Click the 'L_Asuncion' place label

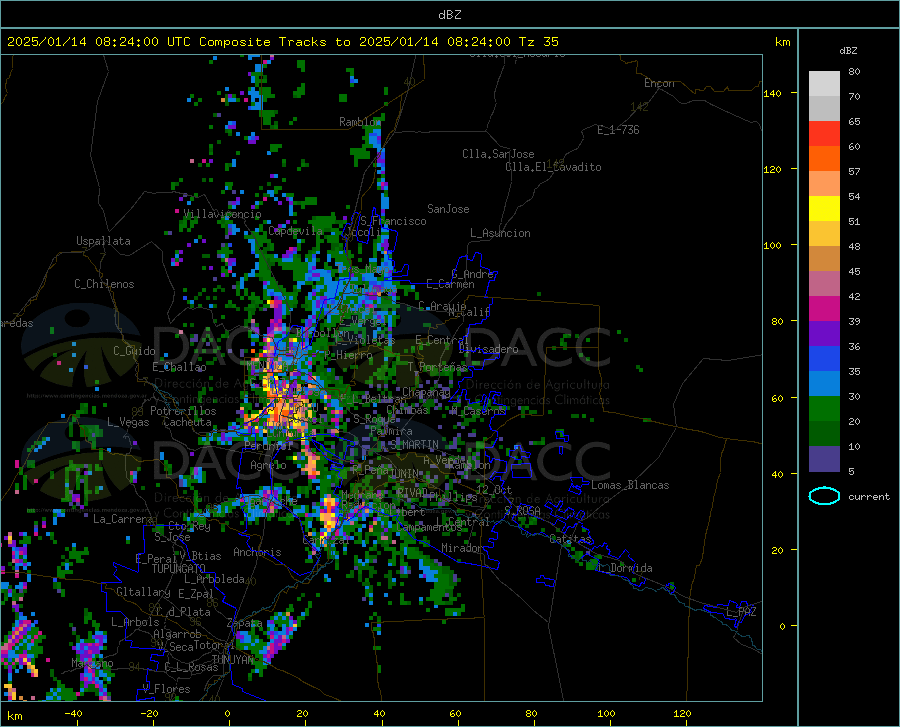pos(500,233)
